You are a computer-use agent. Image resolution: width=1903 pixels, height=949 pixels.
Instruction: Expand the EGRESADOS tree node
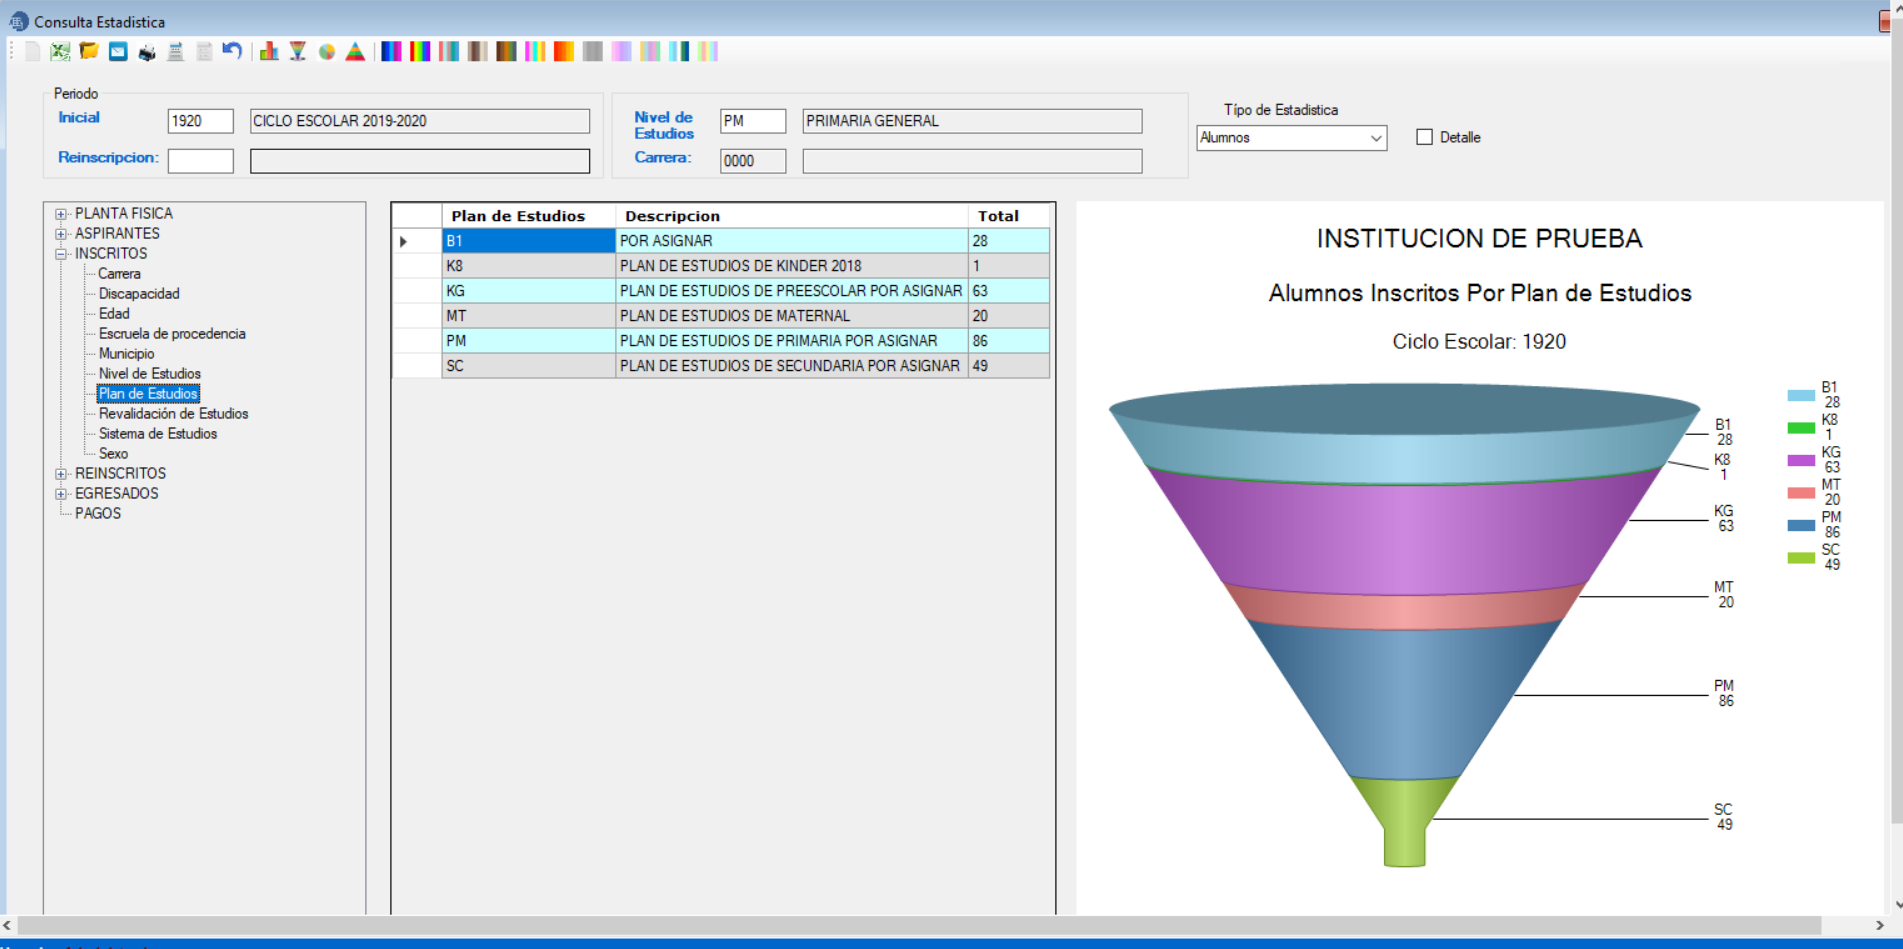click(61, 494)
